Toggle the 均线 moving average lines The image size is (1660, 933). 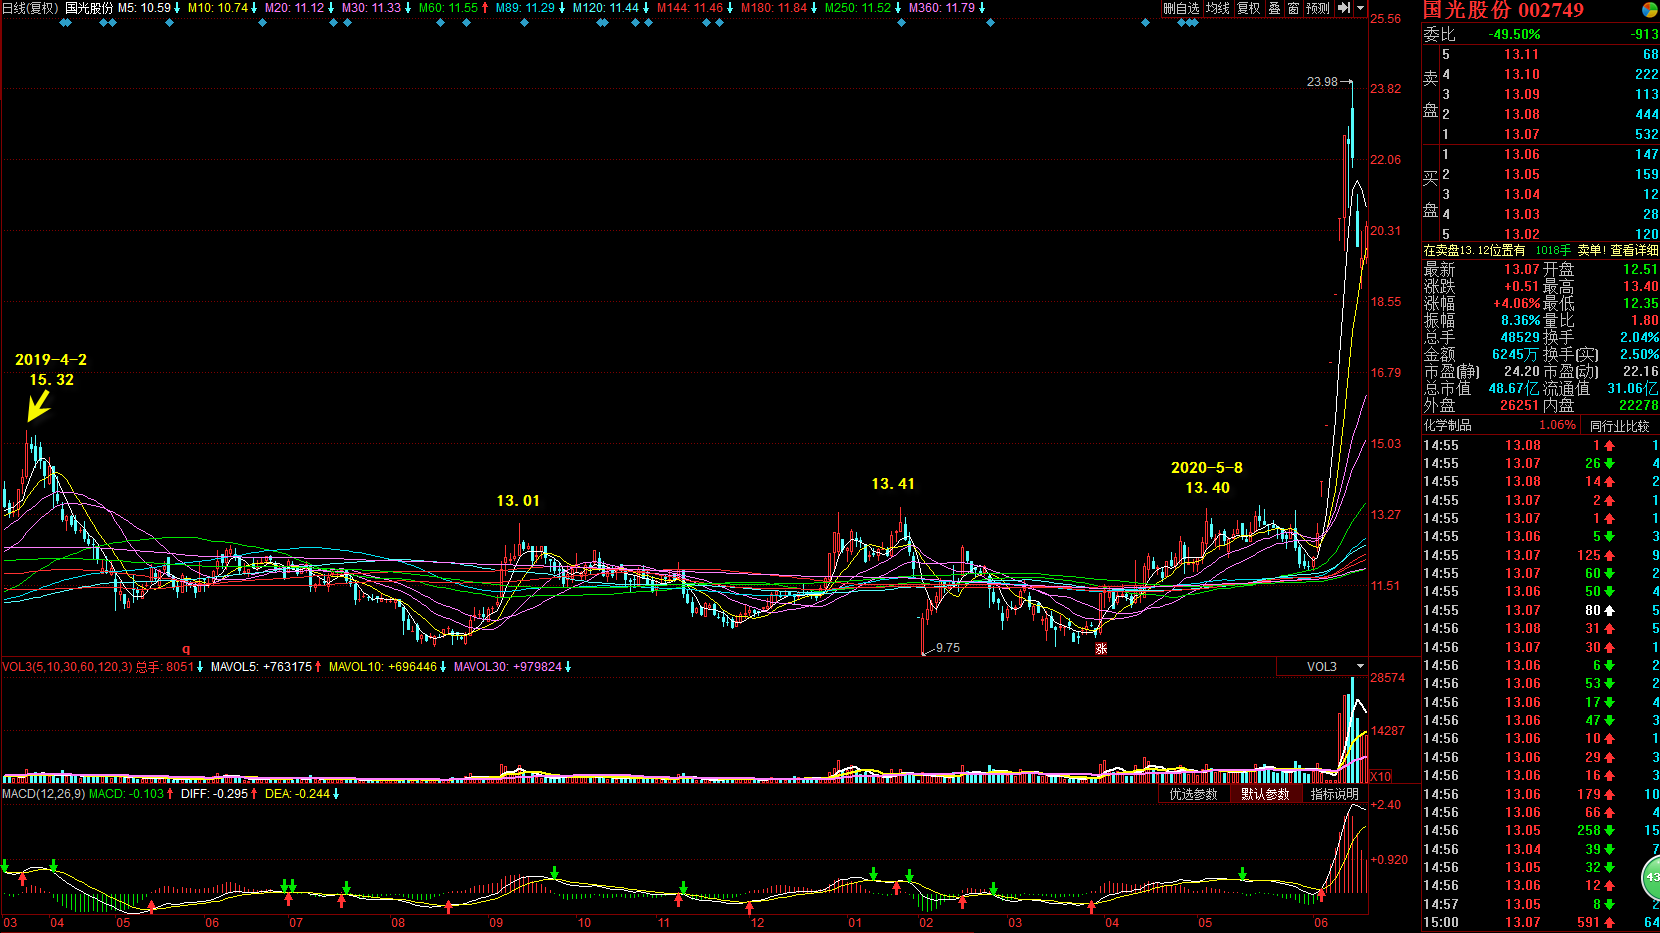1217,8
